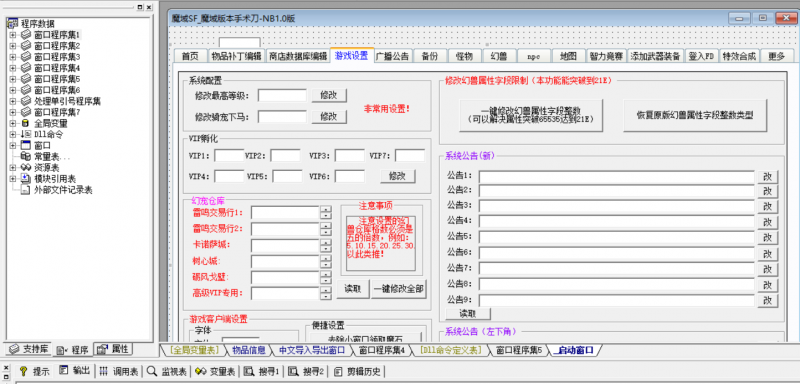Click the 卡诺萨城 spinner arrows

click(326, 245)
